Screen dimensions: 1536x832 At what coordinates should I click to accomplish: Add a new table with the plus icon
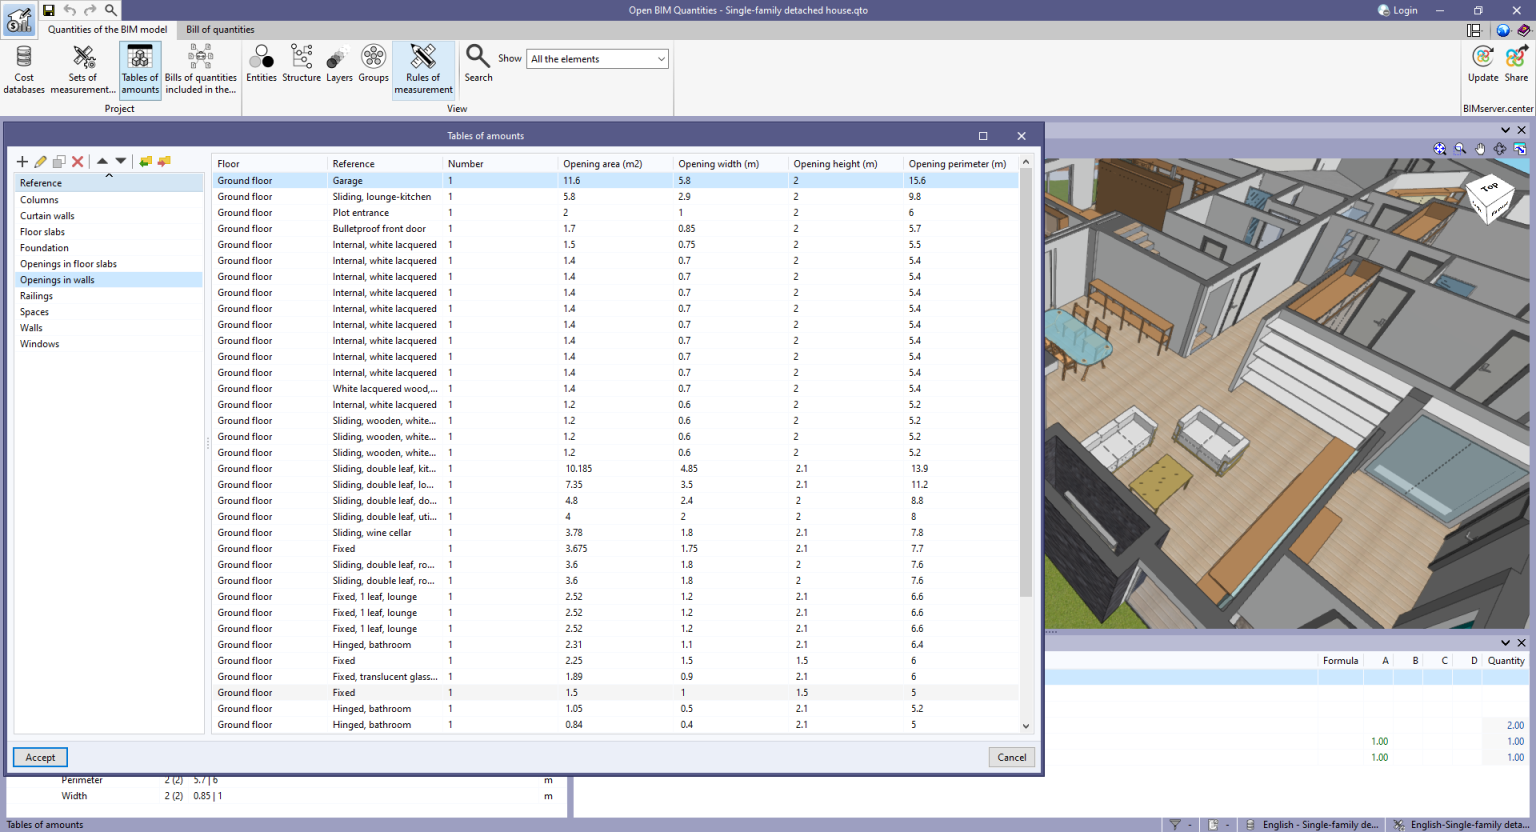[x=22, y=161]
